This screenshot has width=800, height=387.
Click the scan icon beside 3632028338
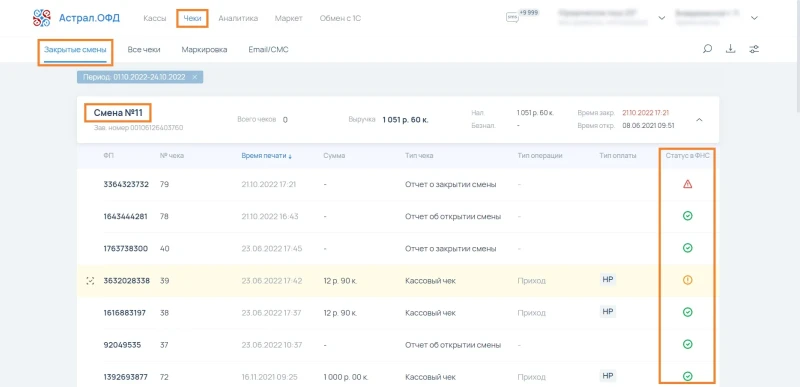click(x=90, y=280)
